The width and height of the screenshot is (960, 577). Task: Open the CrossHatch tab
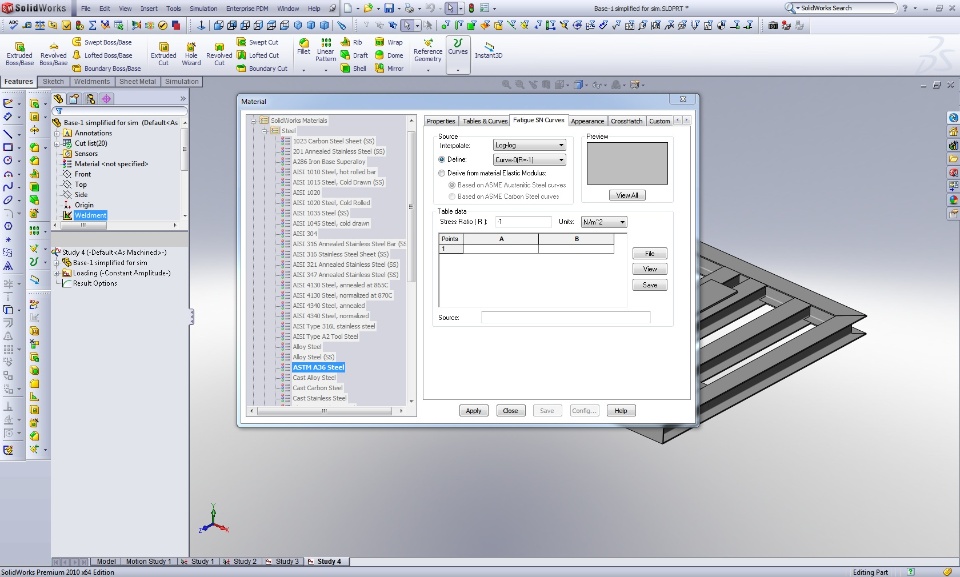[626, 121]
